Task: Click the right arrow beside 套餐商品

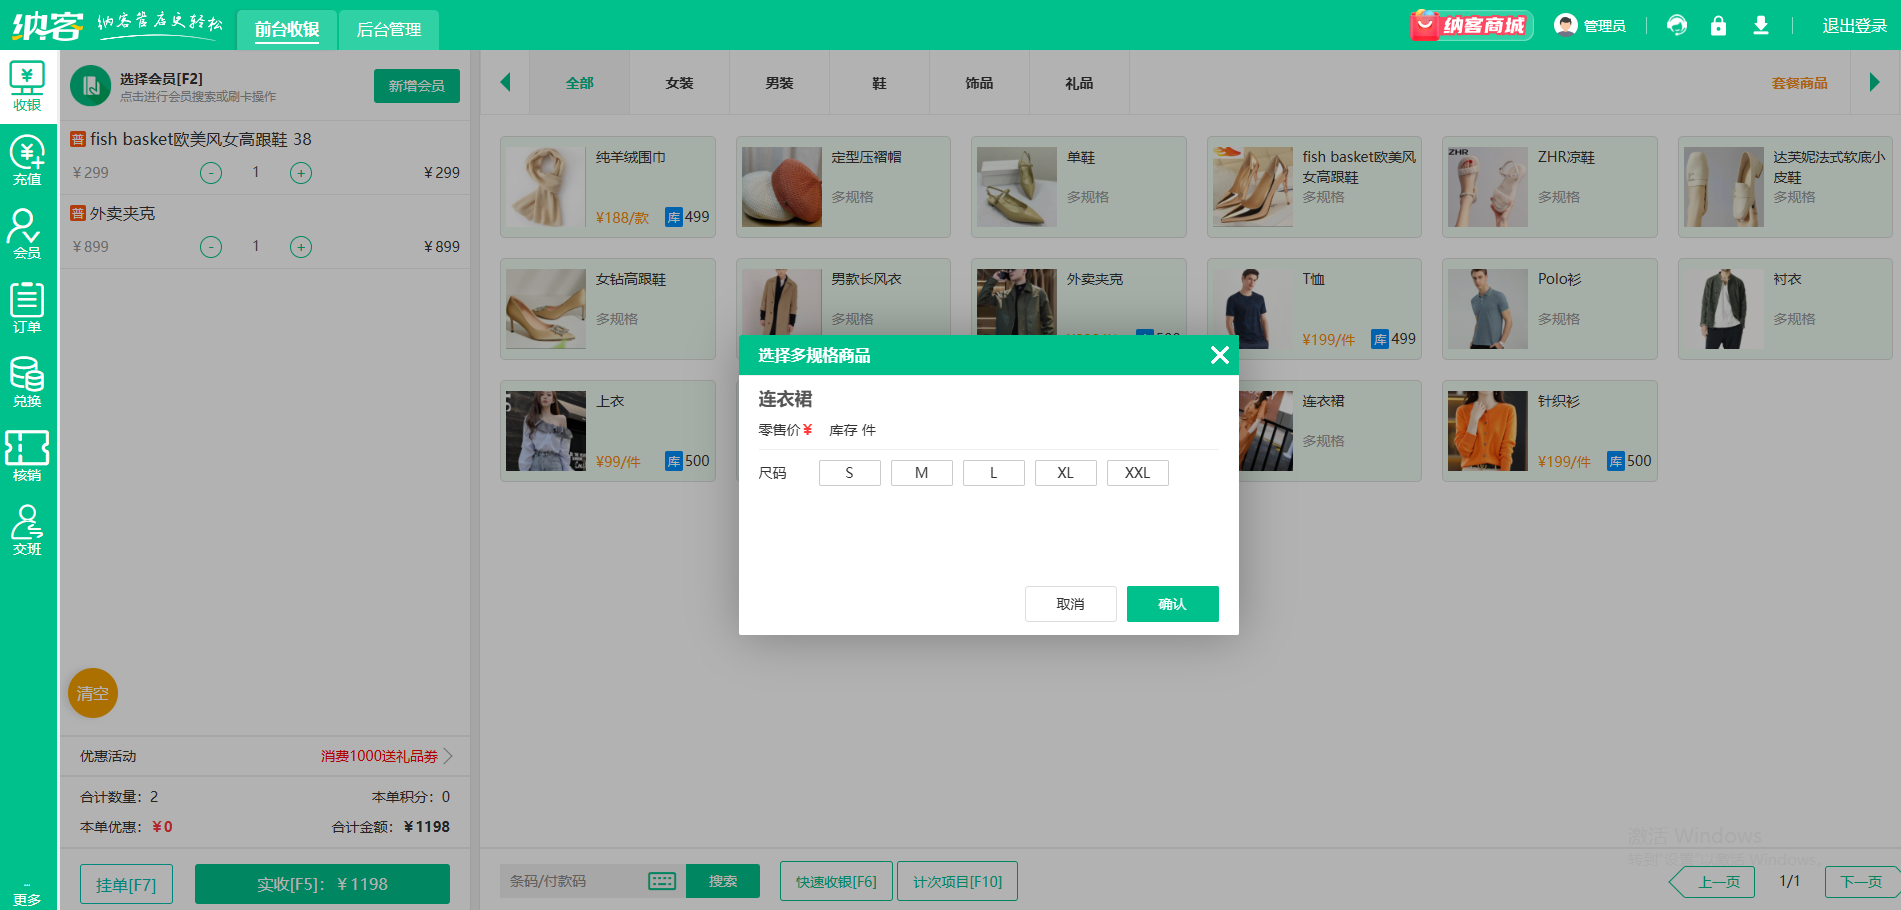Action: pyautogui.click(x=1876, y=83)
